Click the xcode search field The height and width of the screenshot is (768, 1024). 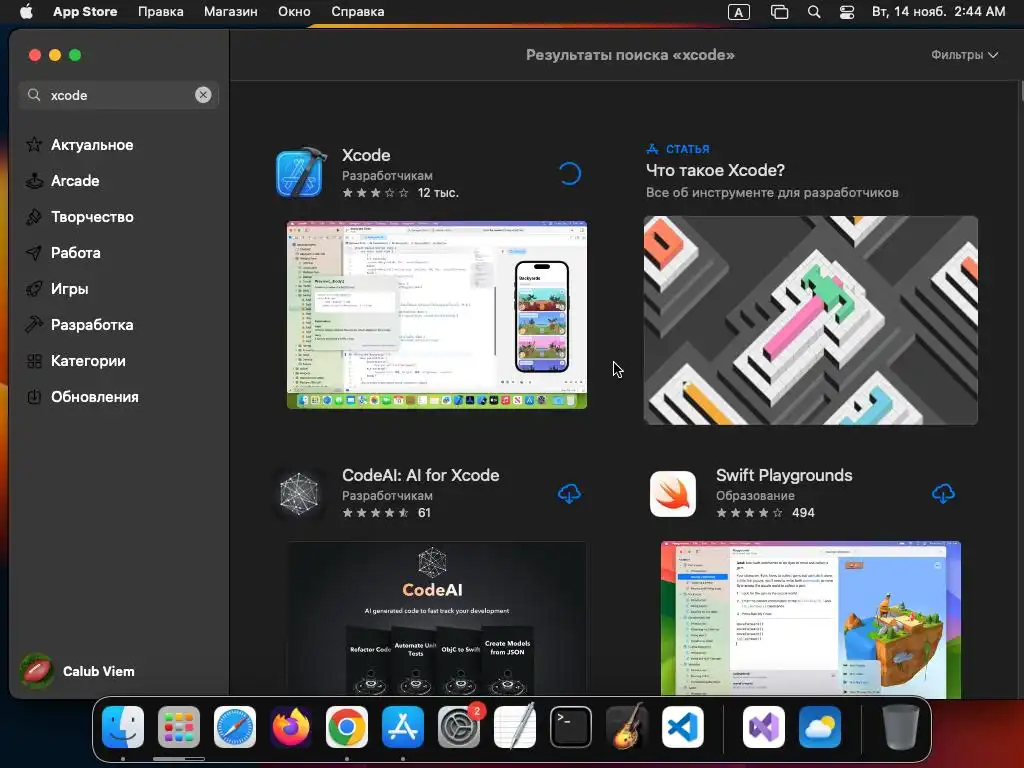coord(119,95)
